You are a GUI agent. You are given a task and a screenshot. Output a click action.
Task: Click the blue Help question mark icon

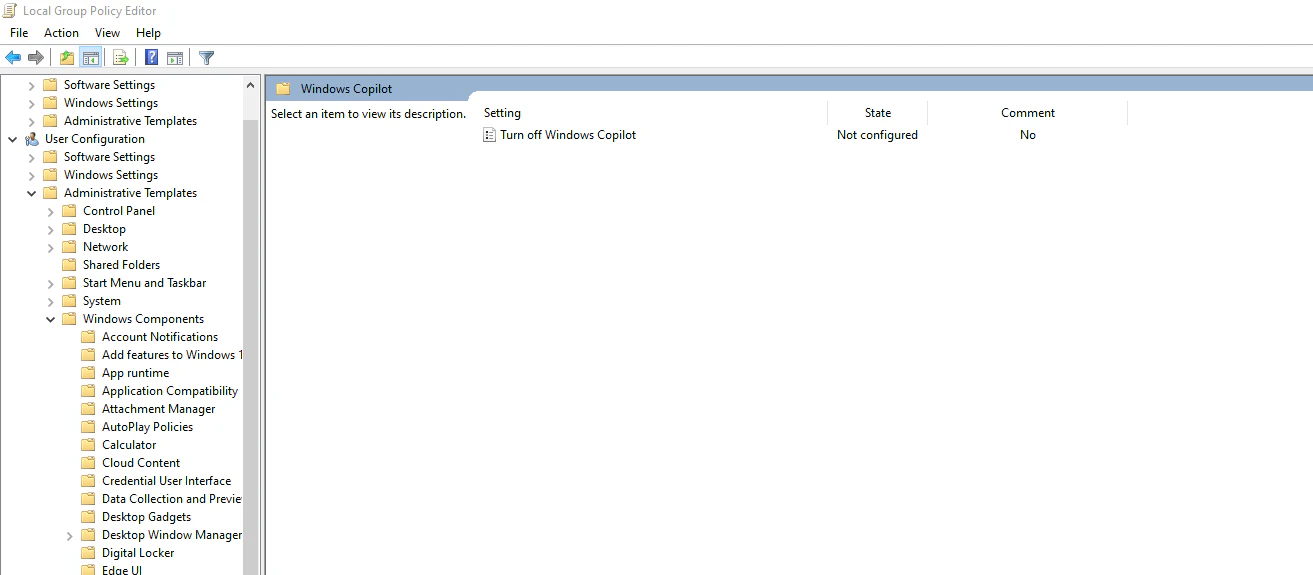click(152, 58)
